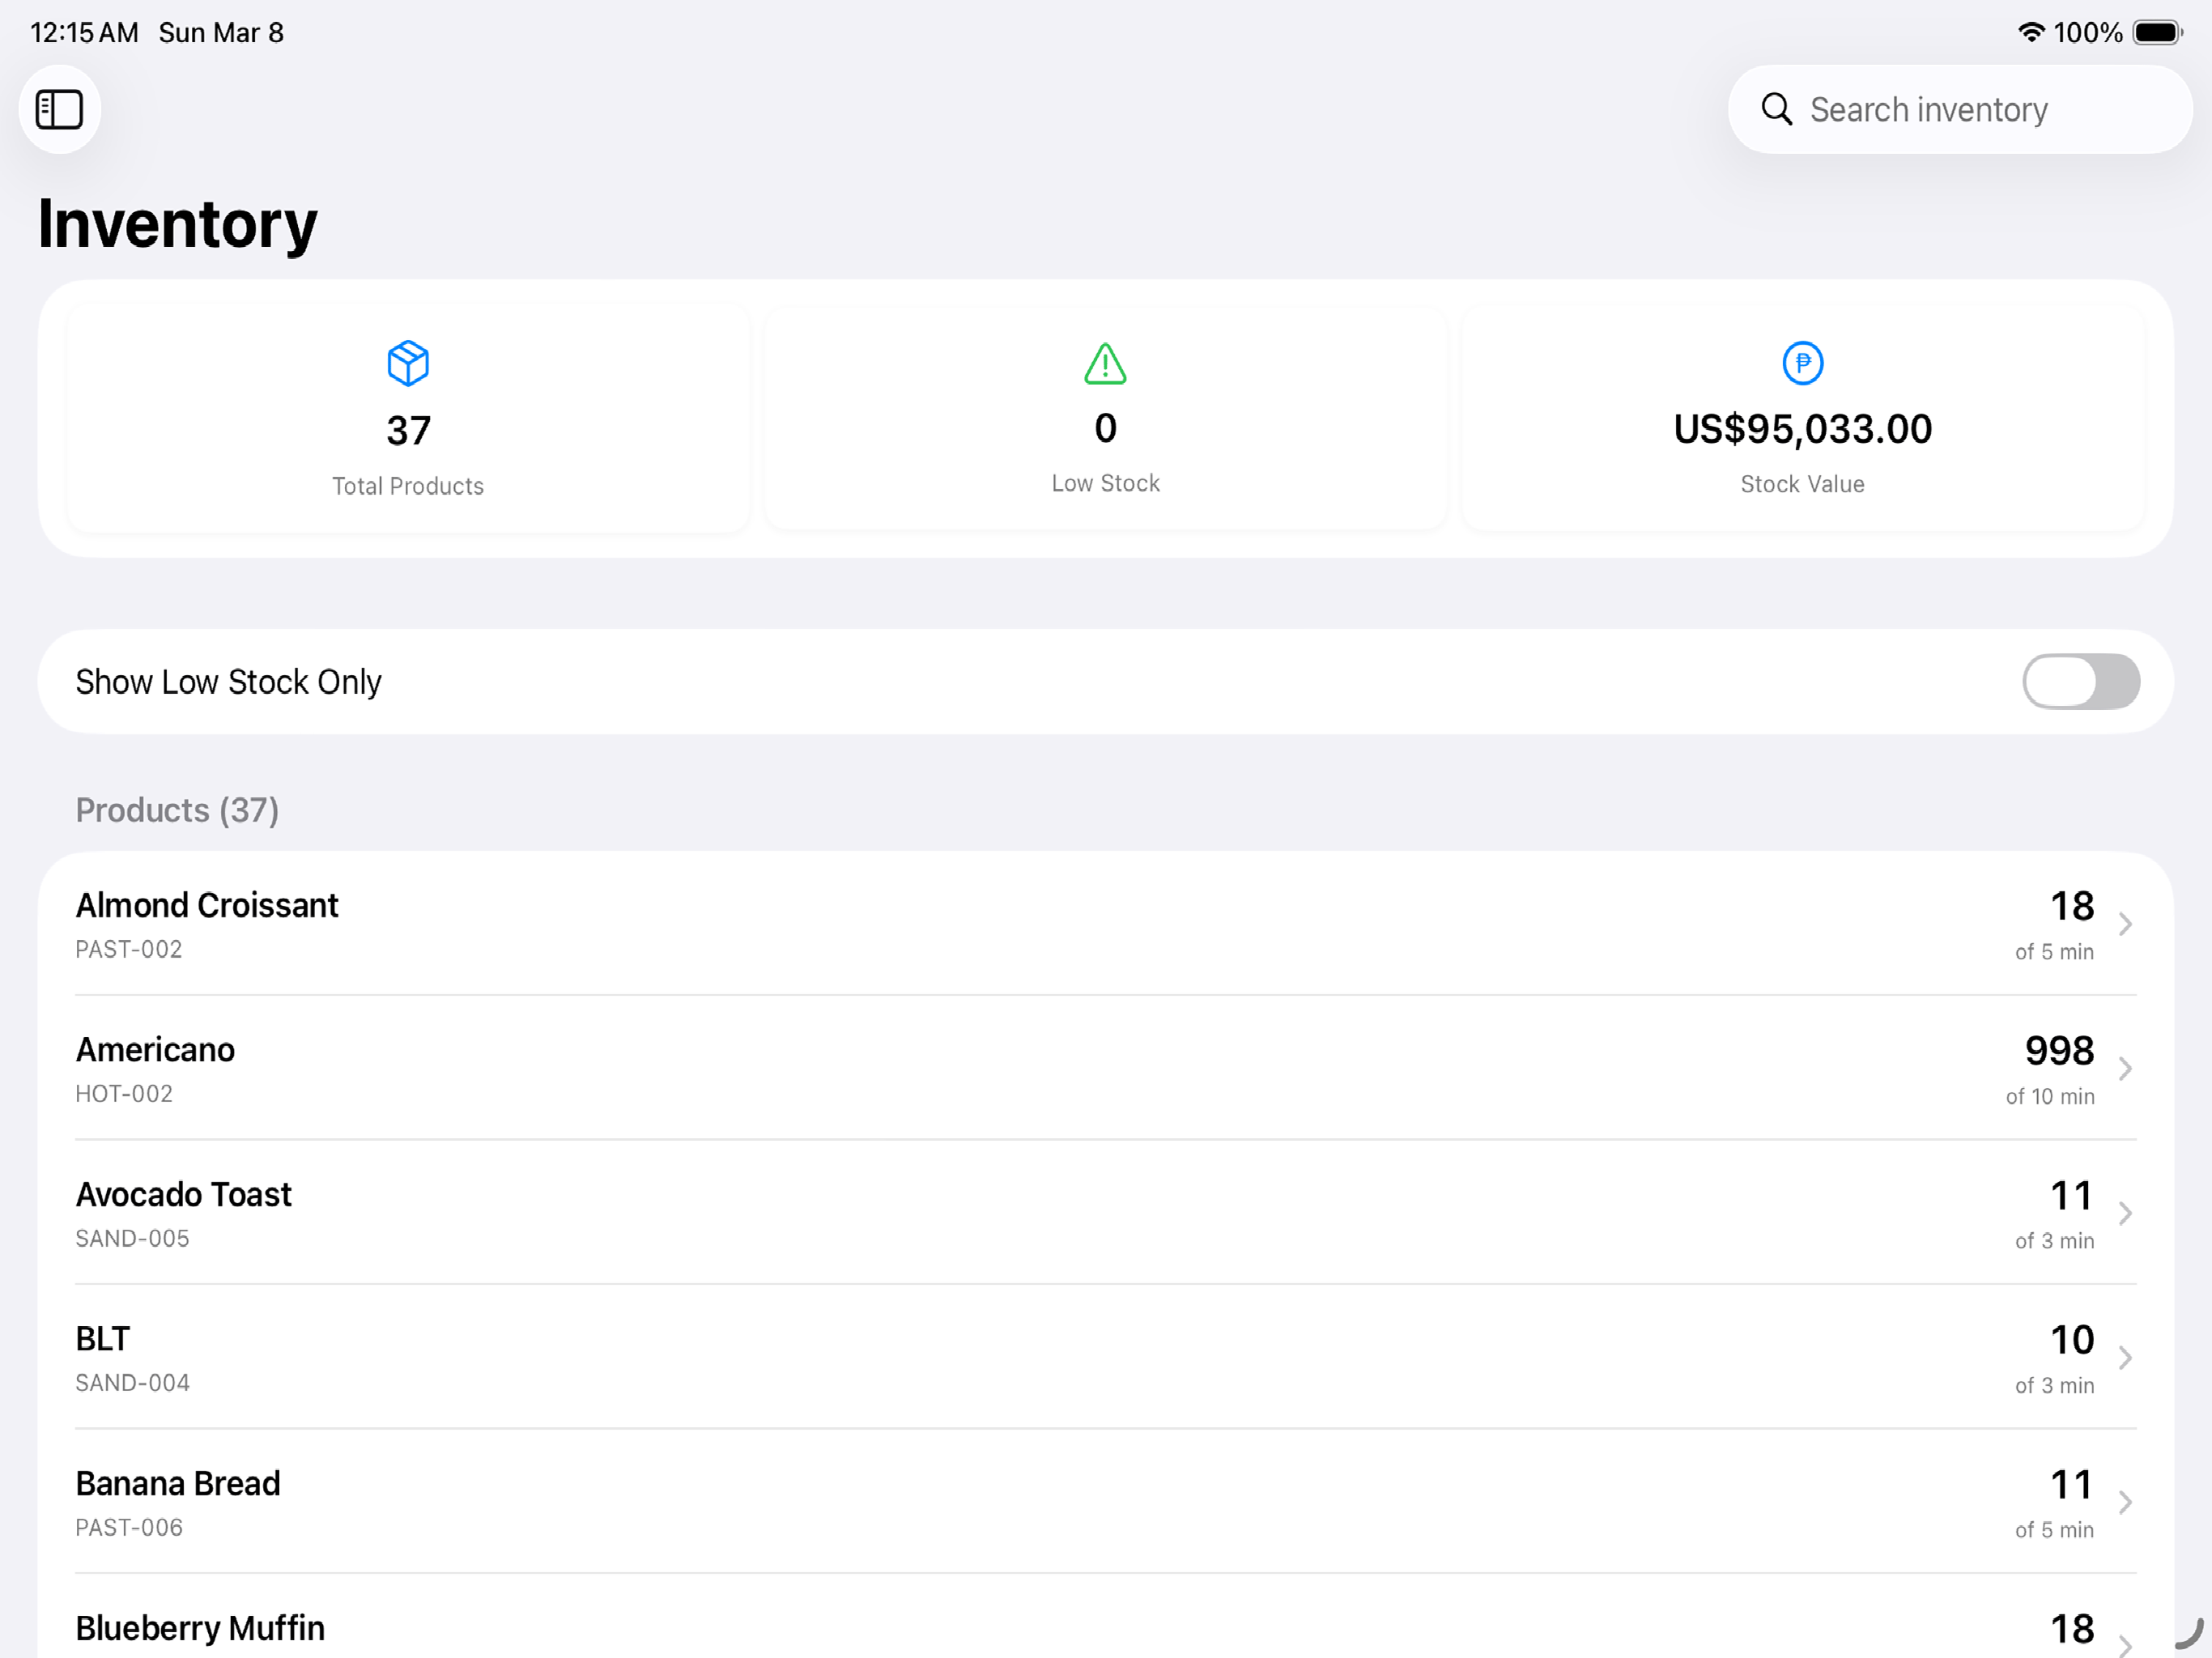Click the Sun Mar 8 date
This screenshot has width=2212, height=1658.
[x=221, y=32]
